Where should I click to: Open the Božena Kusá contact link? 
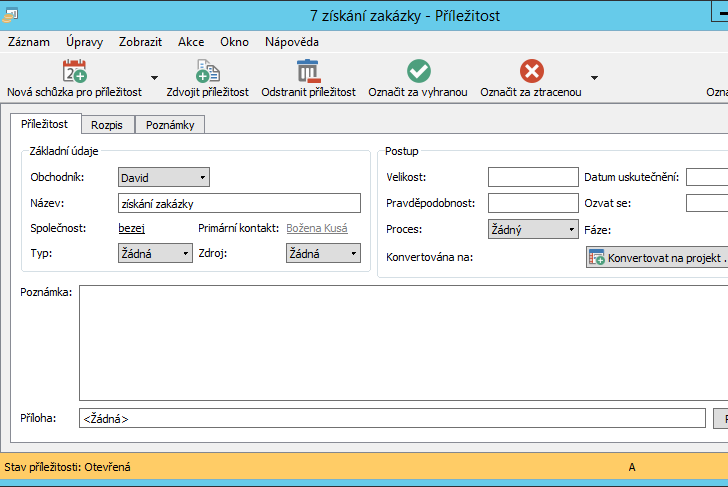(316, 228)
